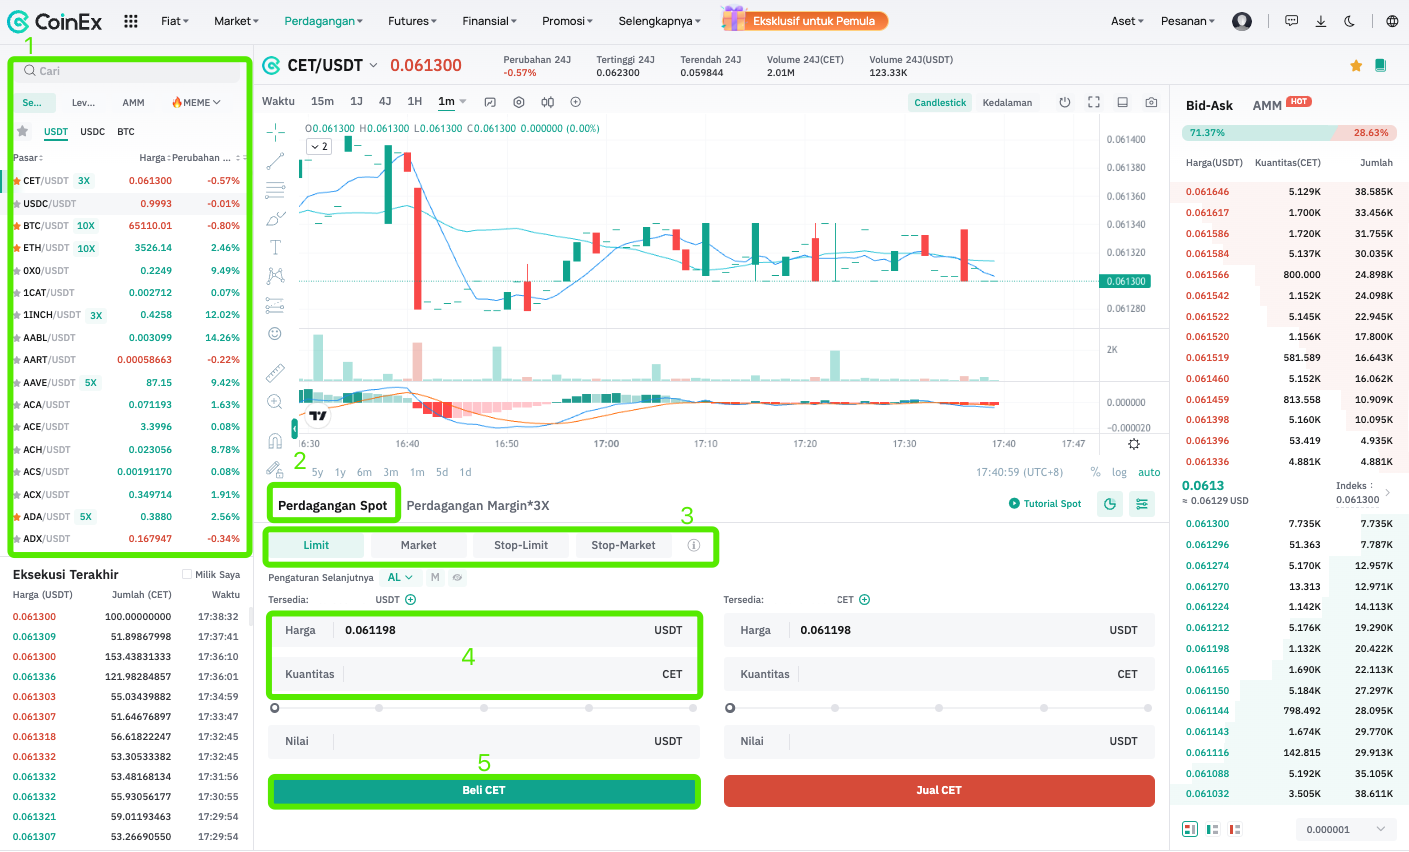Select the text annotation tool

pyautogui.click(x=276, y=247)
